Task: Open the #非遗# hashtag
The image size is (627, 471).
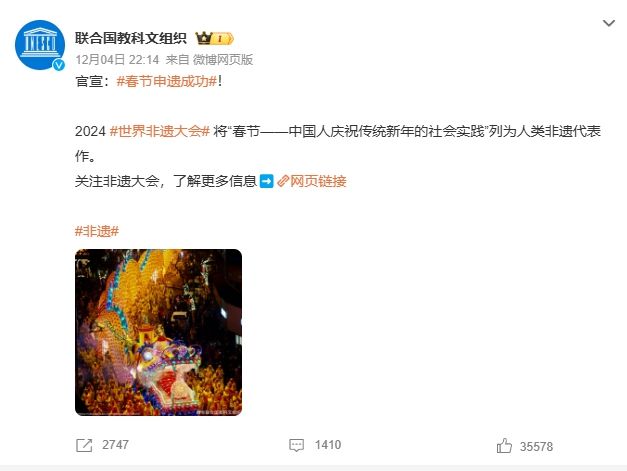Action: tap(97, 231)
